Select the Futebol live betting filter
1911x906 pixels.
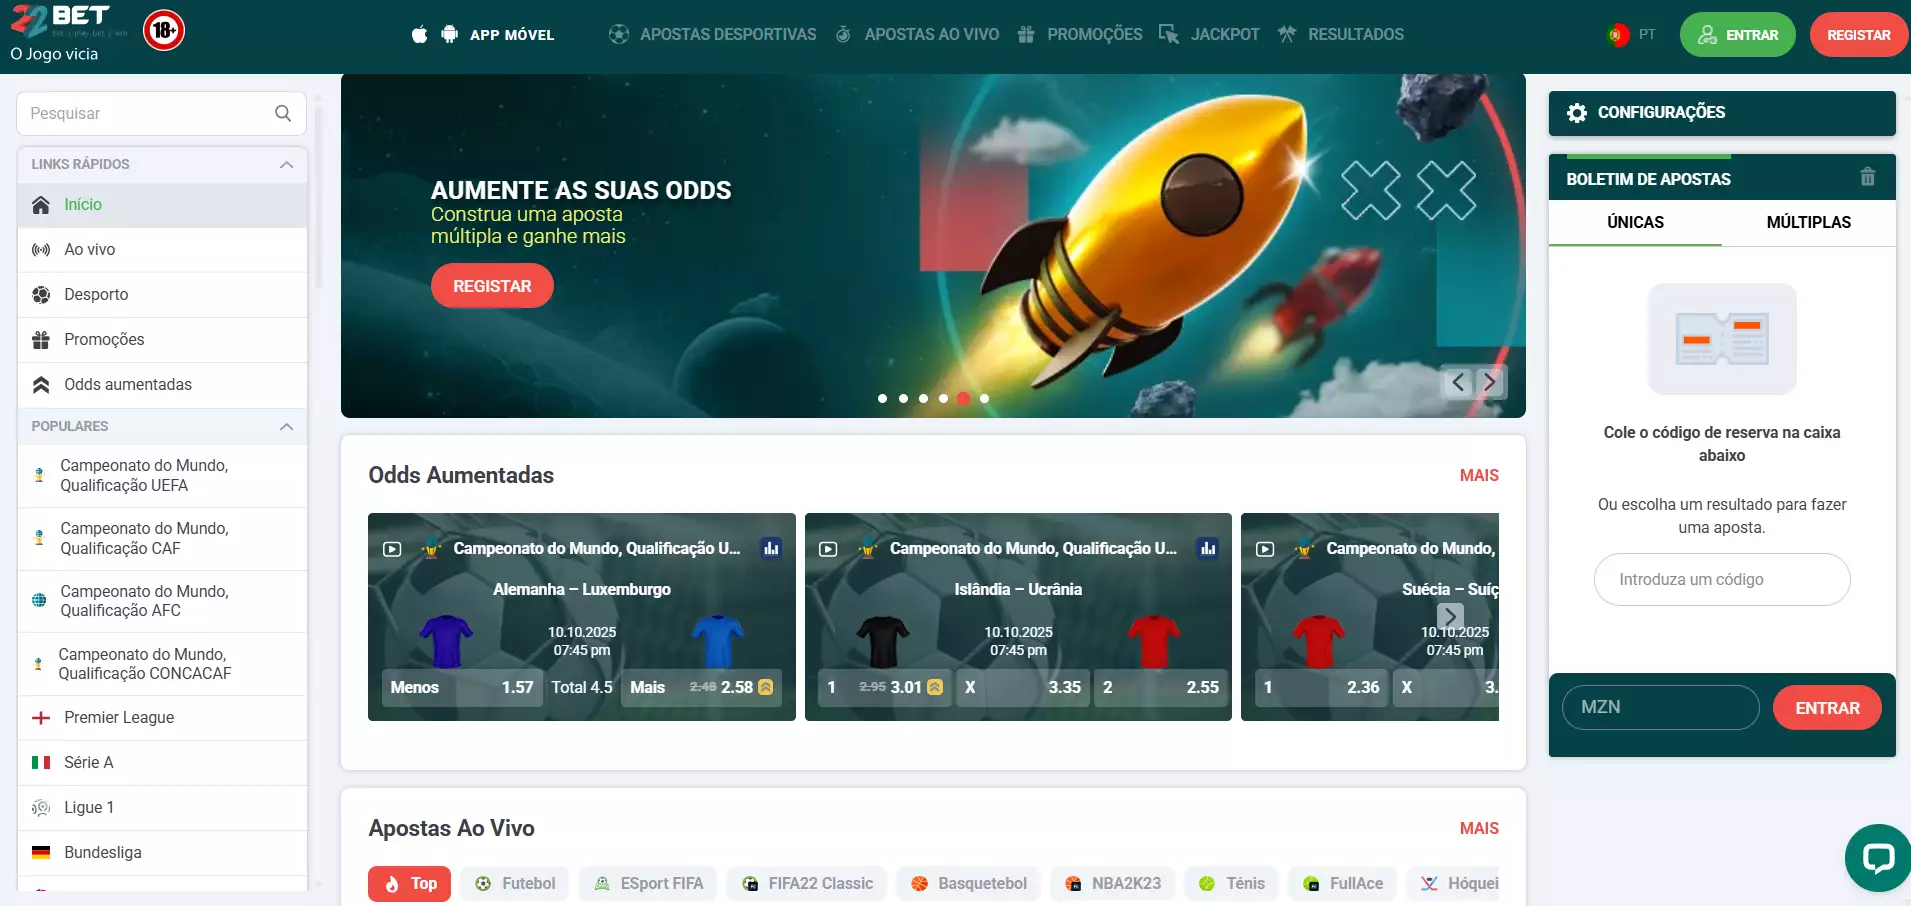coord(516,884)
